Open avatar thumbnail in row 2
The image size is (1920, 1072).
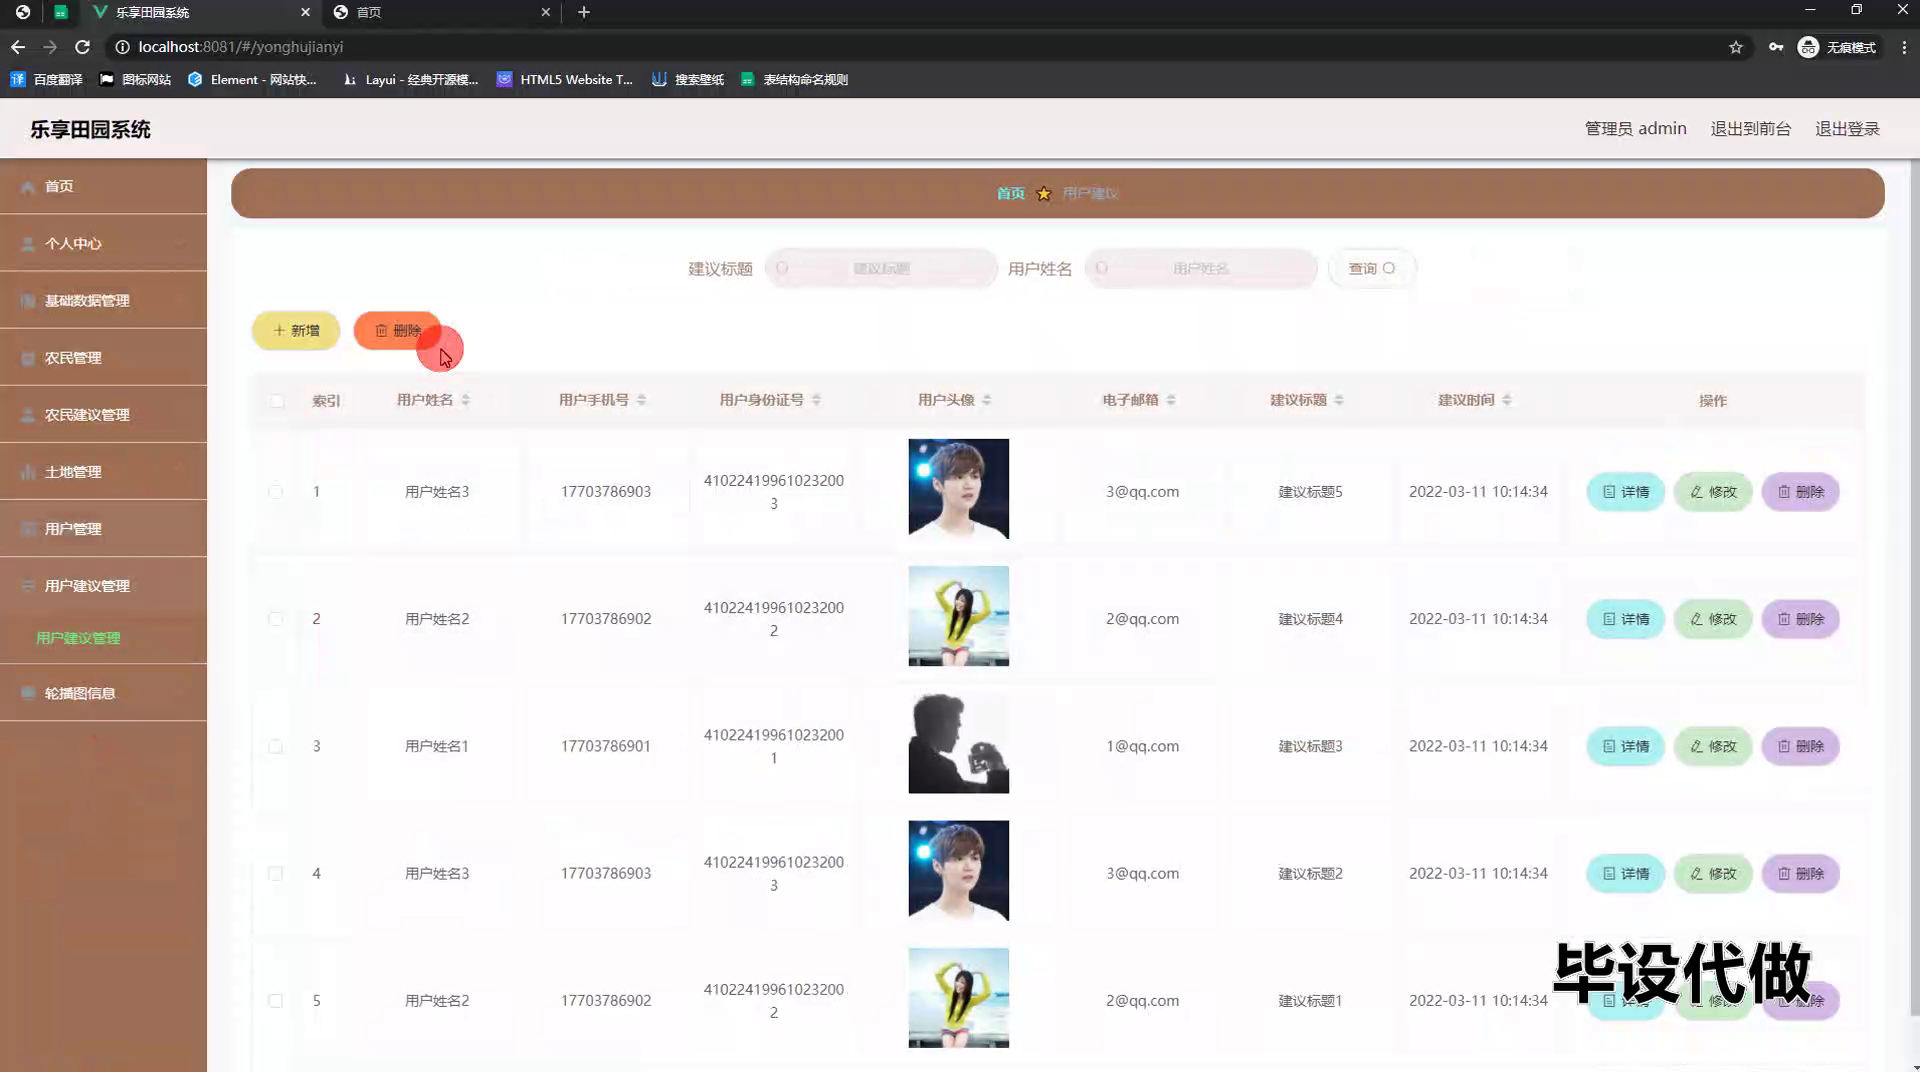958,616
